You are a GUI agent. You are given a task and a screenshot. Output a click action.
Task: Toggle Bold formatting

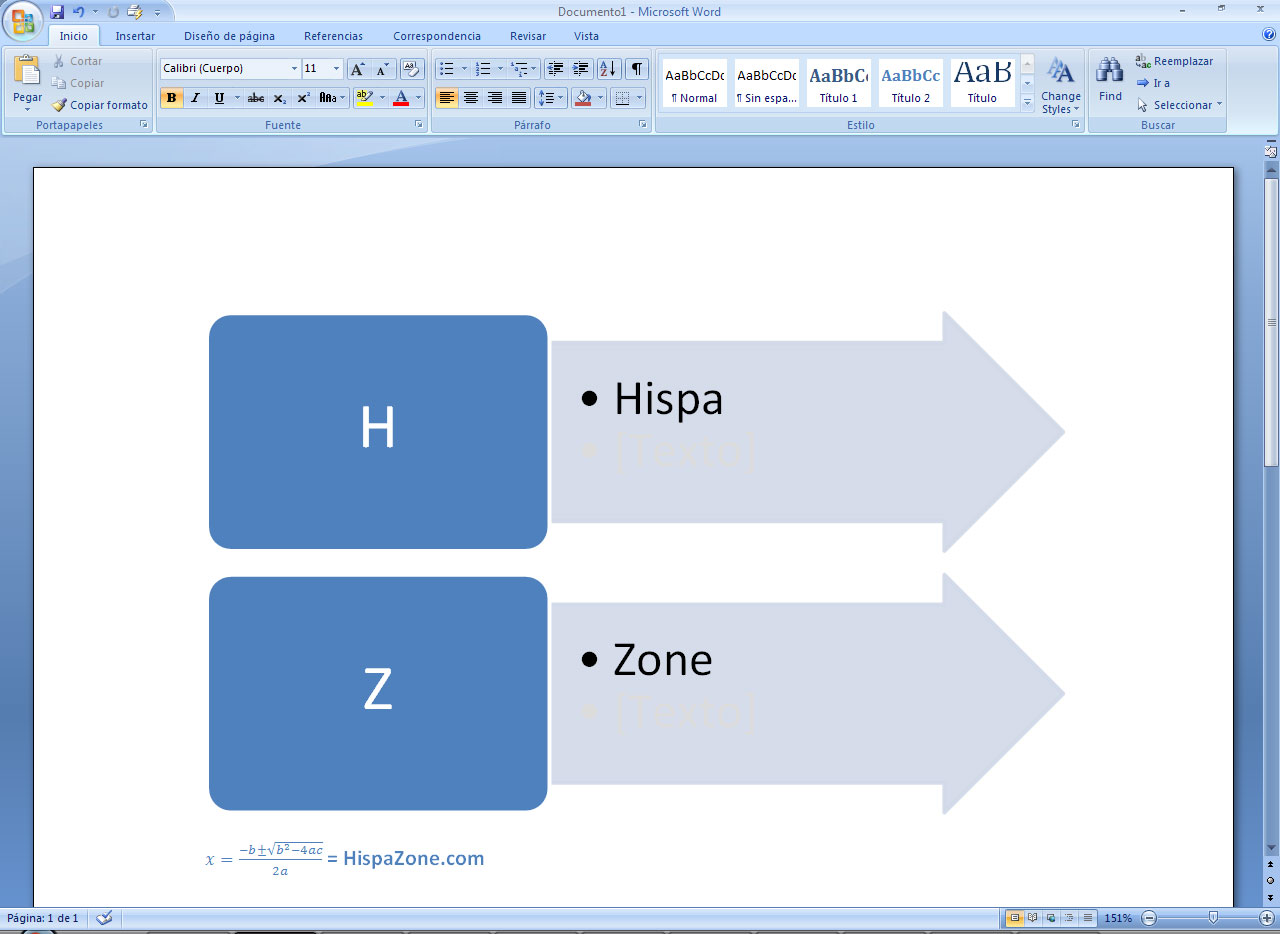tap(171, 98)
